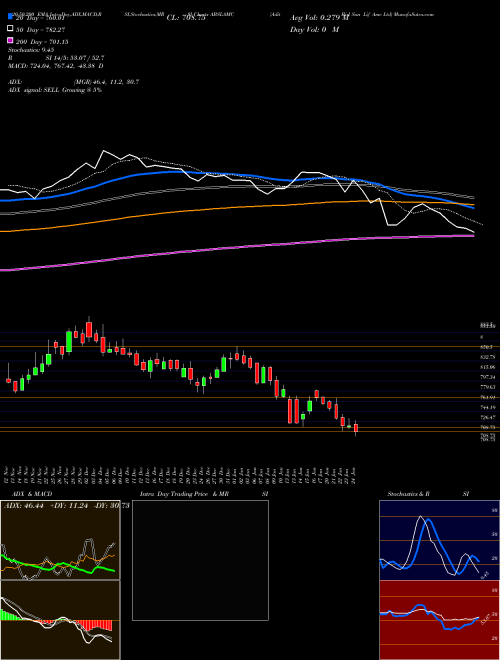
Task: Click the blue Stochastics oscillator chart
Action: [439, 540]
